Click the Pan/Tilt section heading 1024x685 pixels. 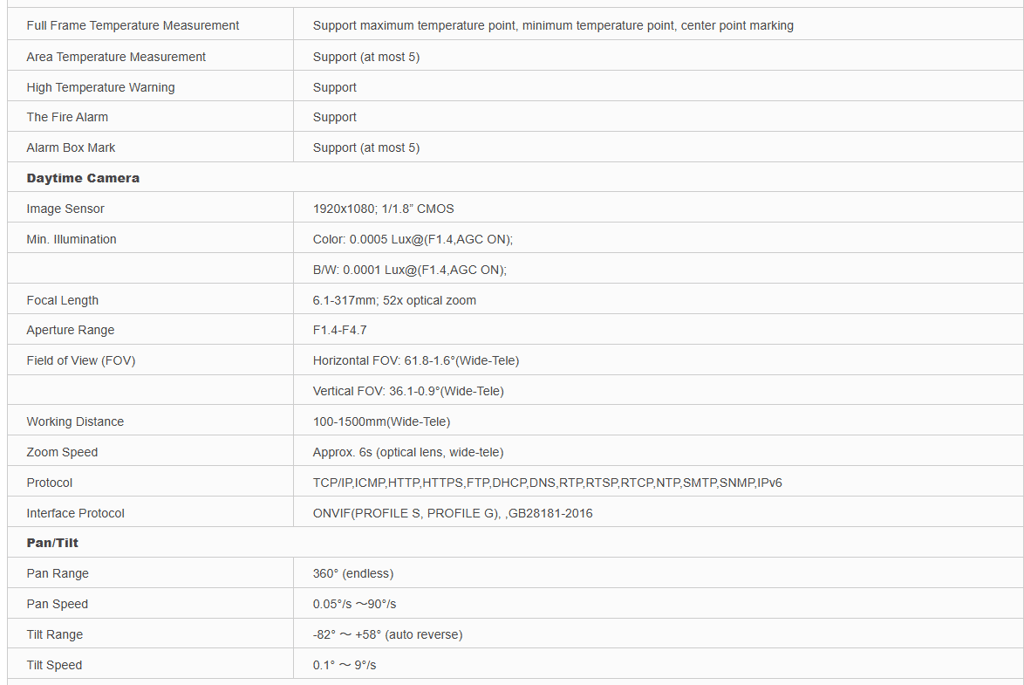click(x=52, y=543)
